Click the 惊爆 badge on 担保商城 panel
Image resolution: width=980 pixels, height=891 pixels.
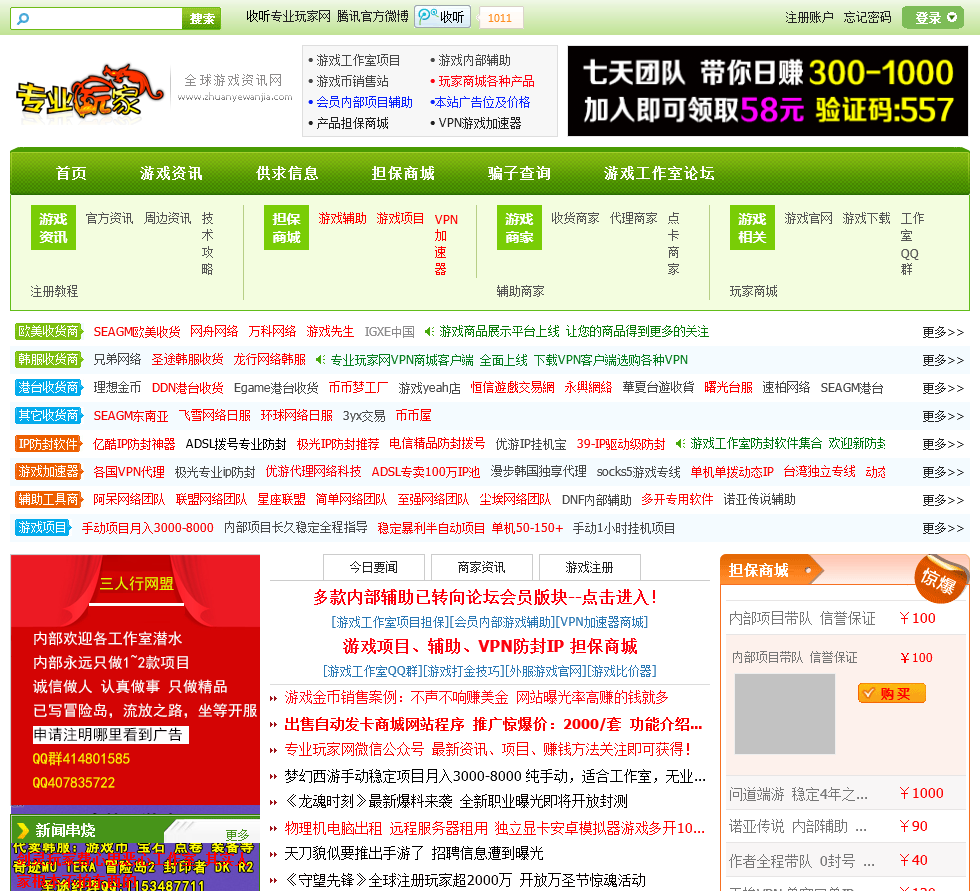(939, 579)
